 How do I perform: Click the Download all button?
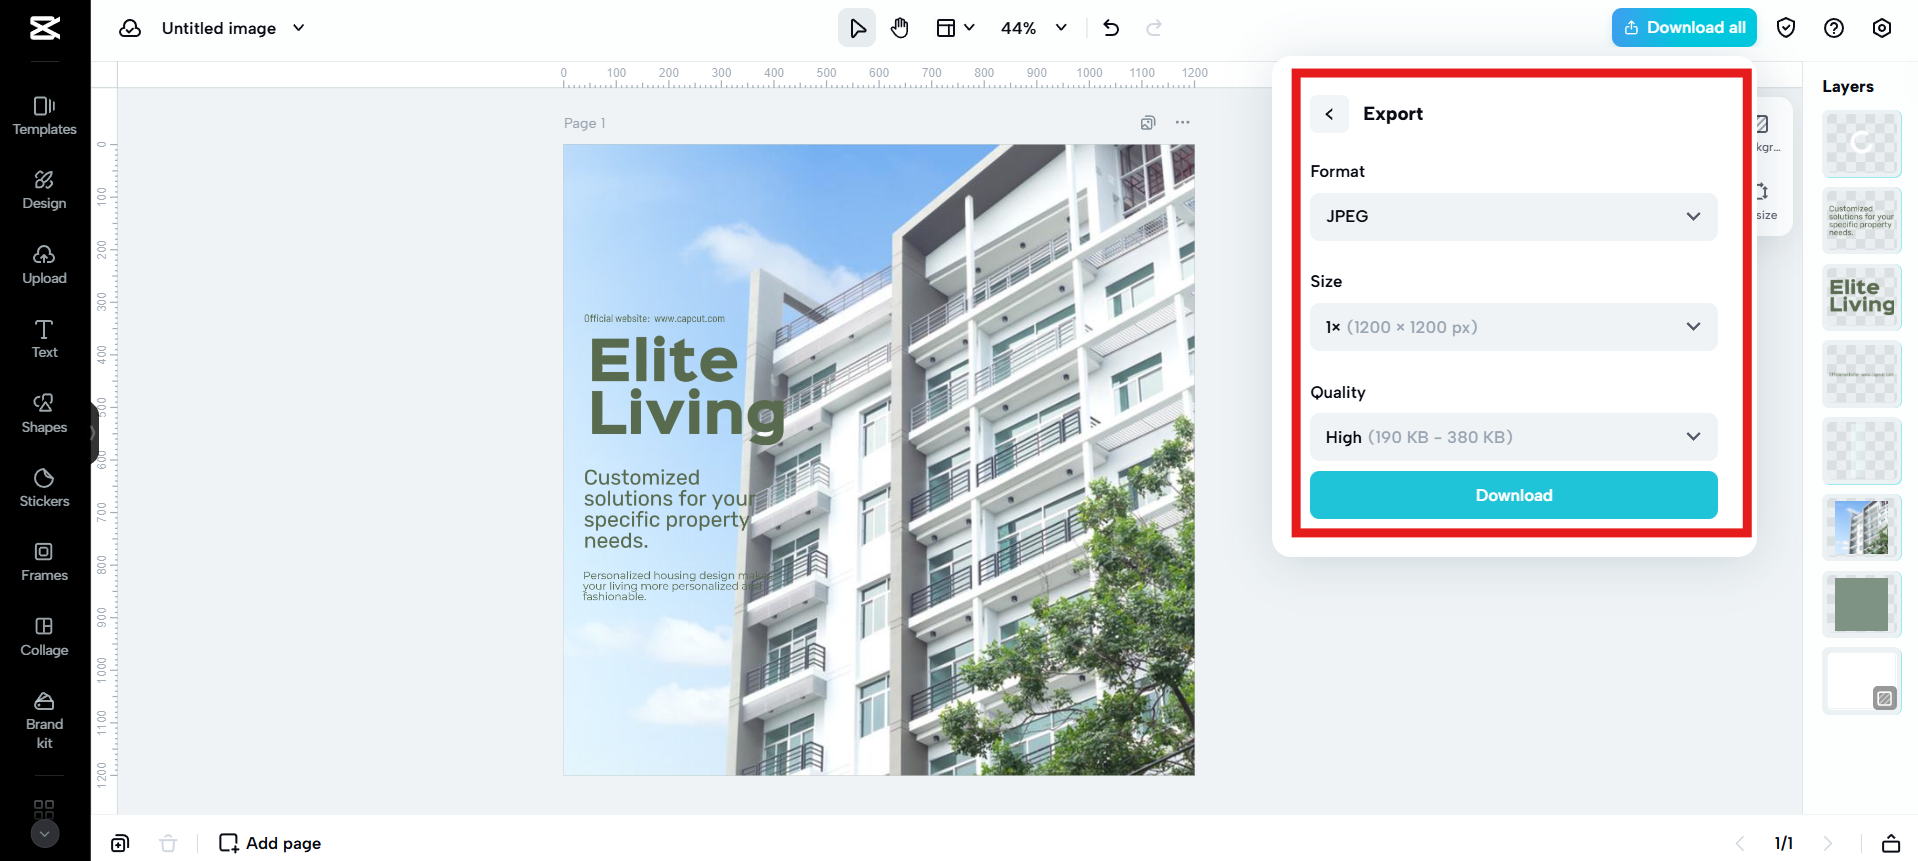(x=1684, y=28)
